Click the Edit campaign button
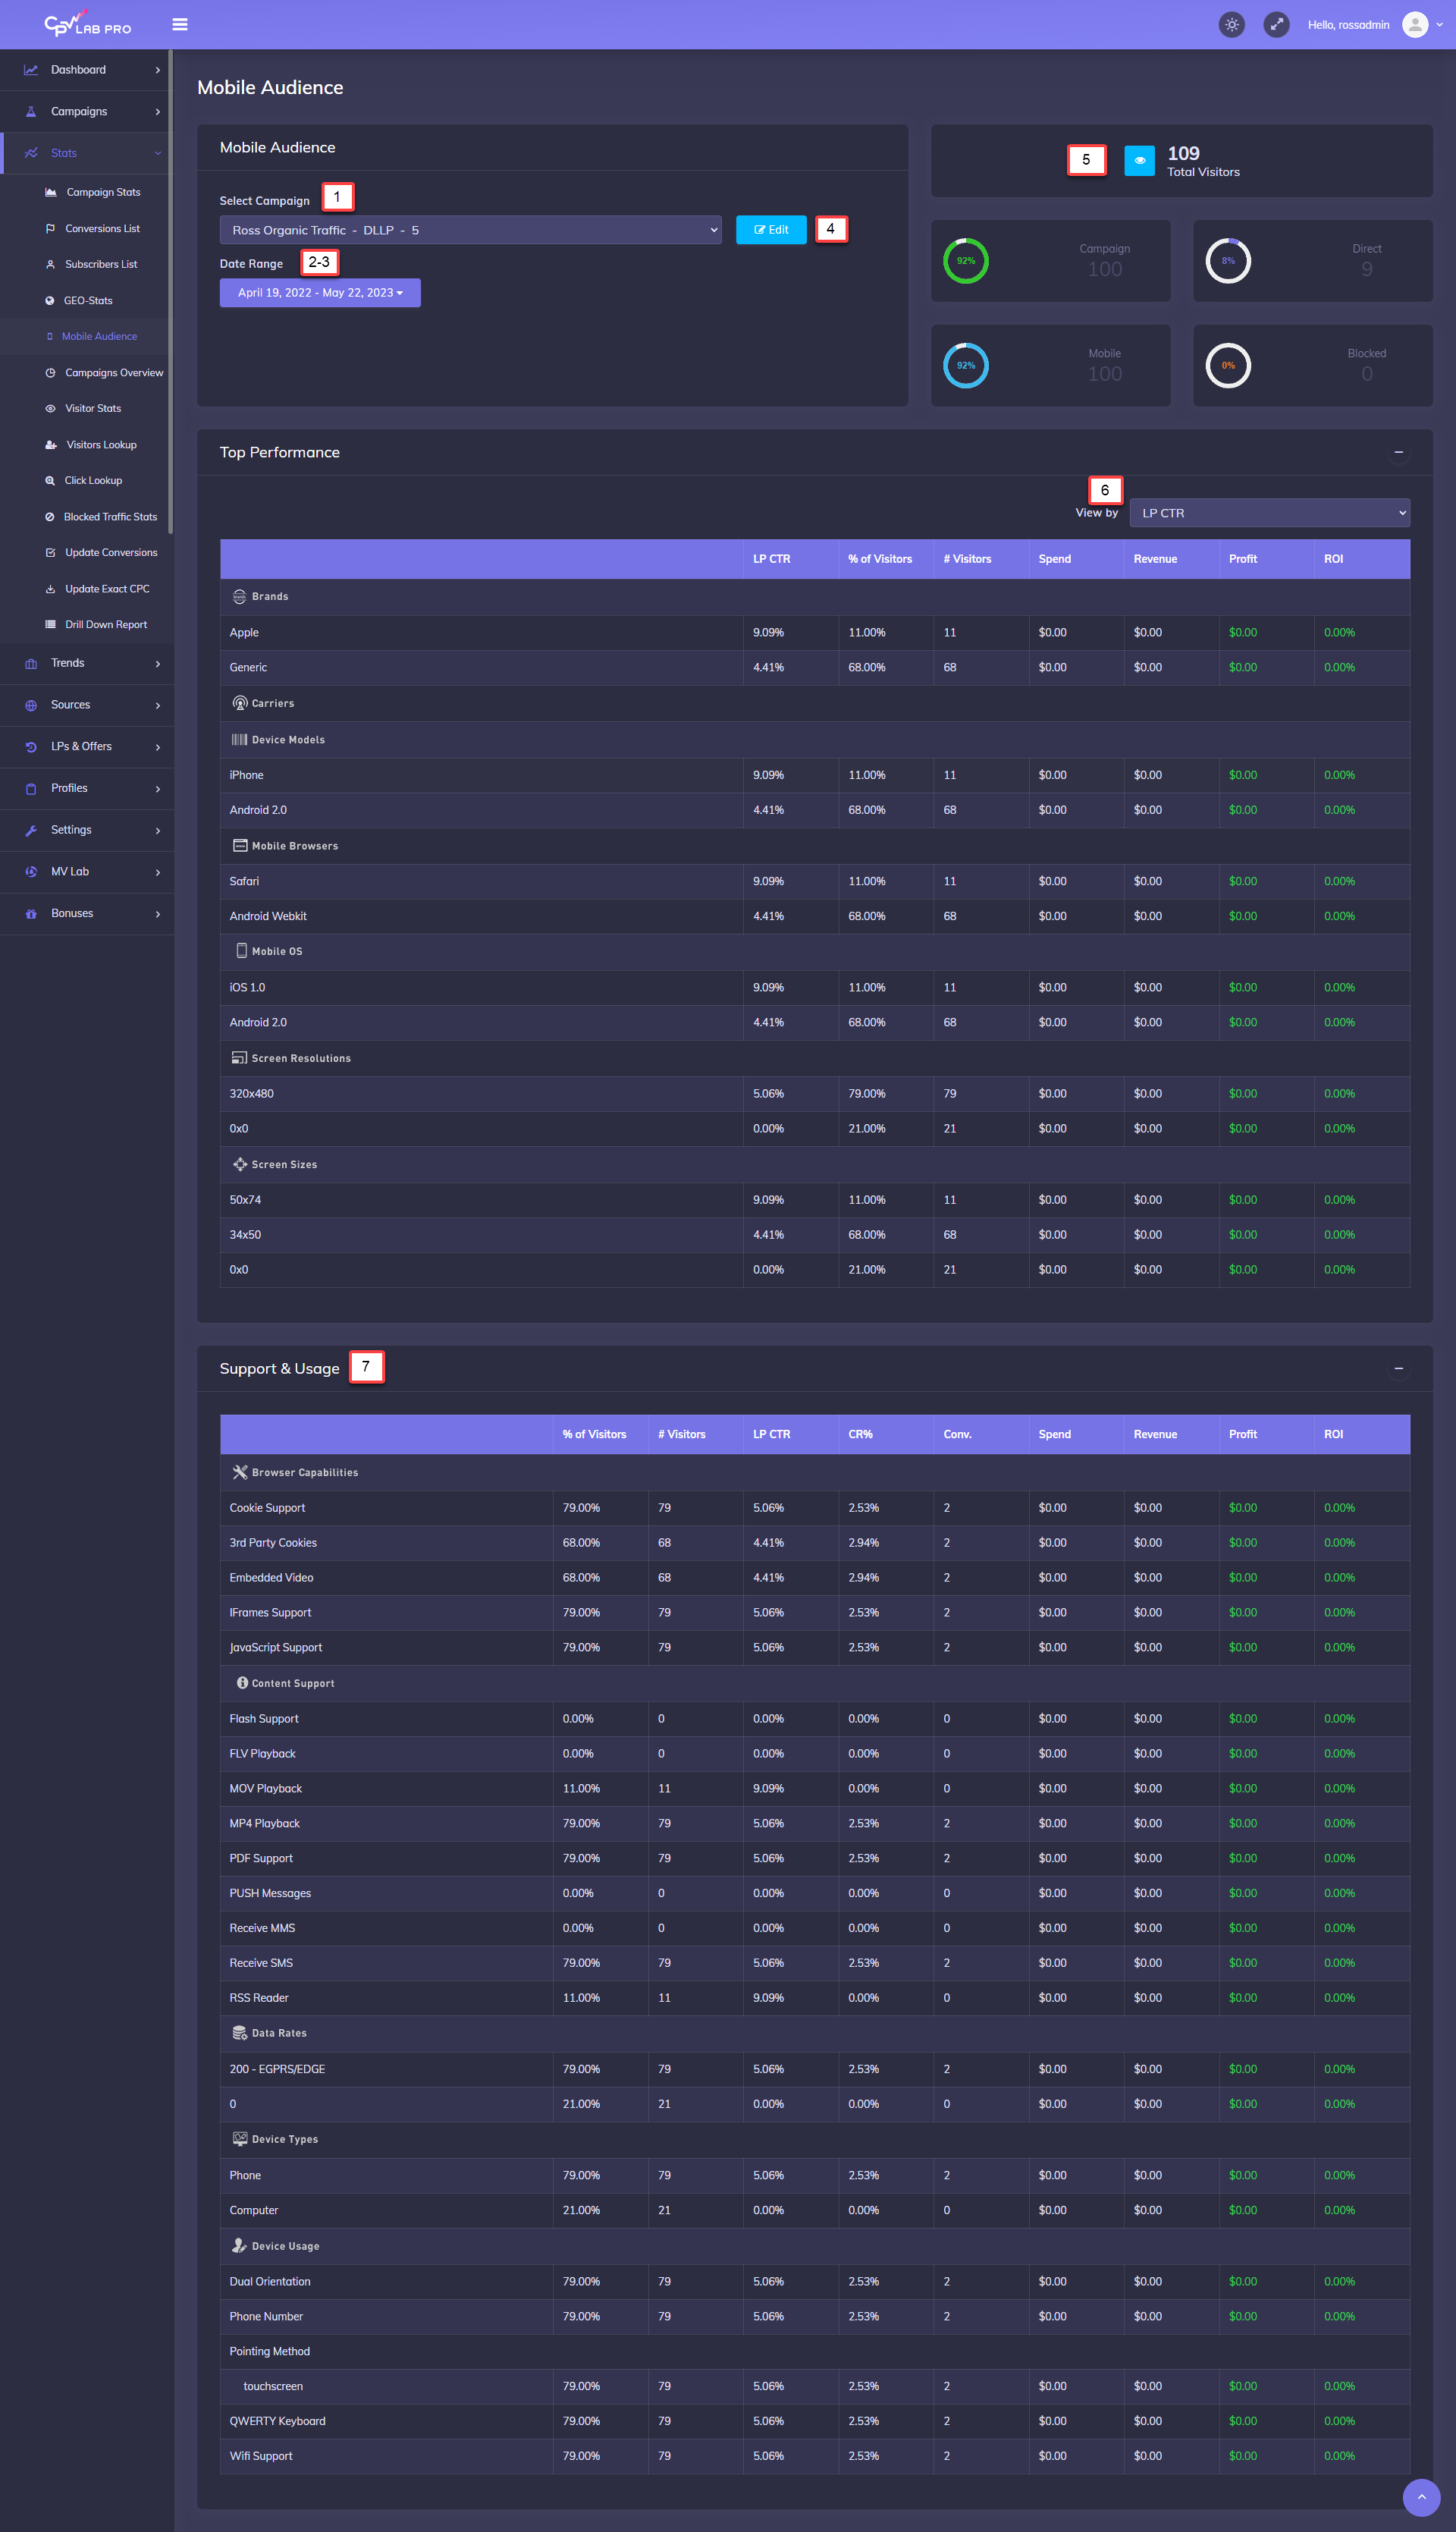1456x2532 pixels. coord(770,230)
